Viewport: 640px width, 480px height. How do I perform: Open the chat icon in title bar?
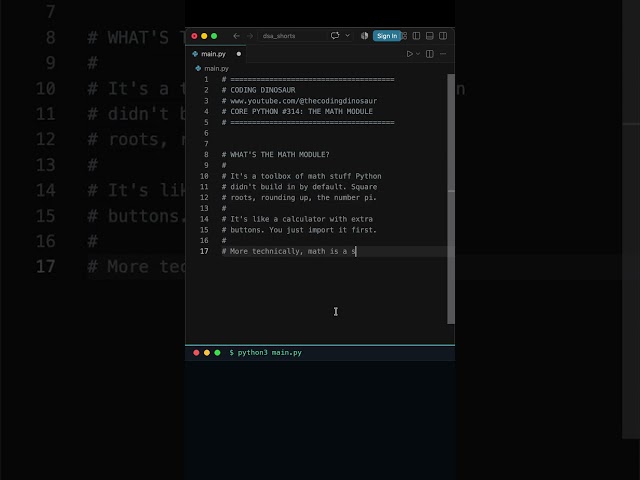click(335, 36)
